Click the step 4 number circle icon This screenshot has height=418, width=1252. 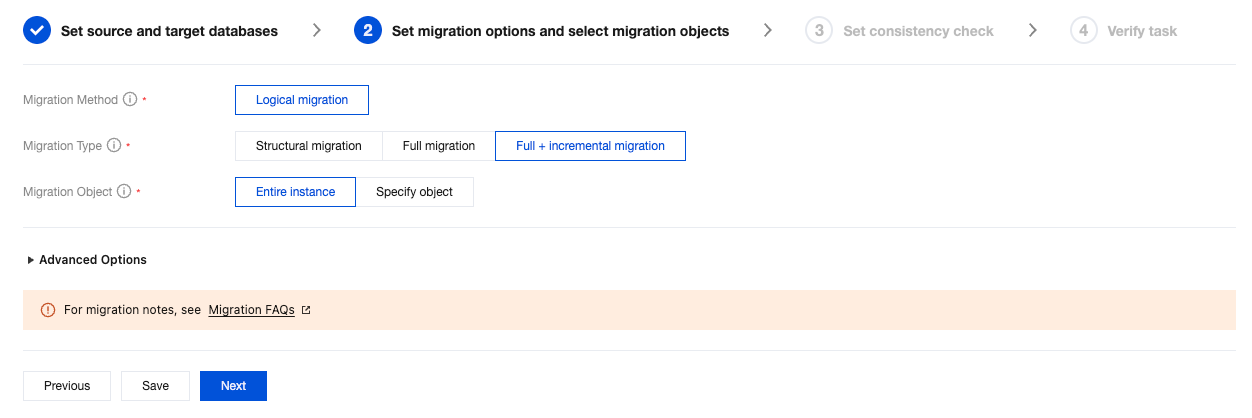(1083, 31)
